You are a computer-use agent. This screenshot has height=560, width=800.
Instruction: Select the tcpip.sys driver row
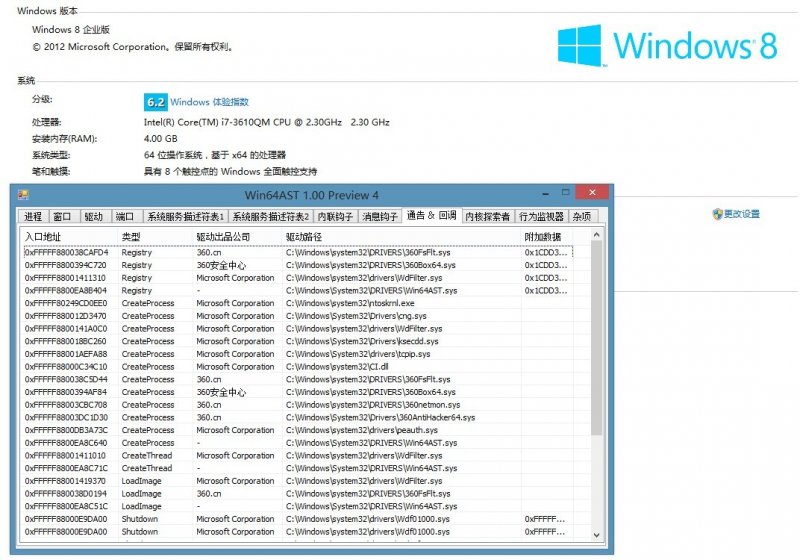(298, 354)
